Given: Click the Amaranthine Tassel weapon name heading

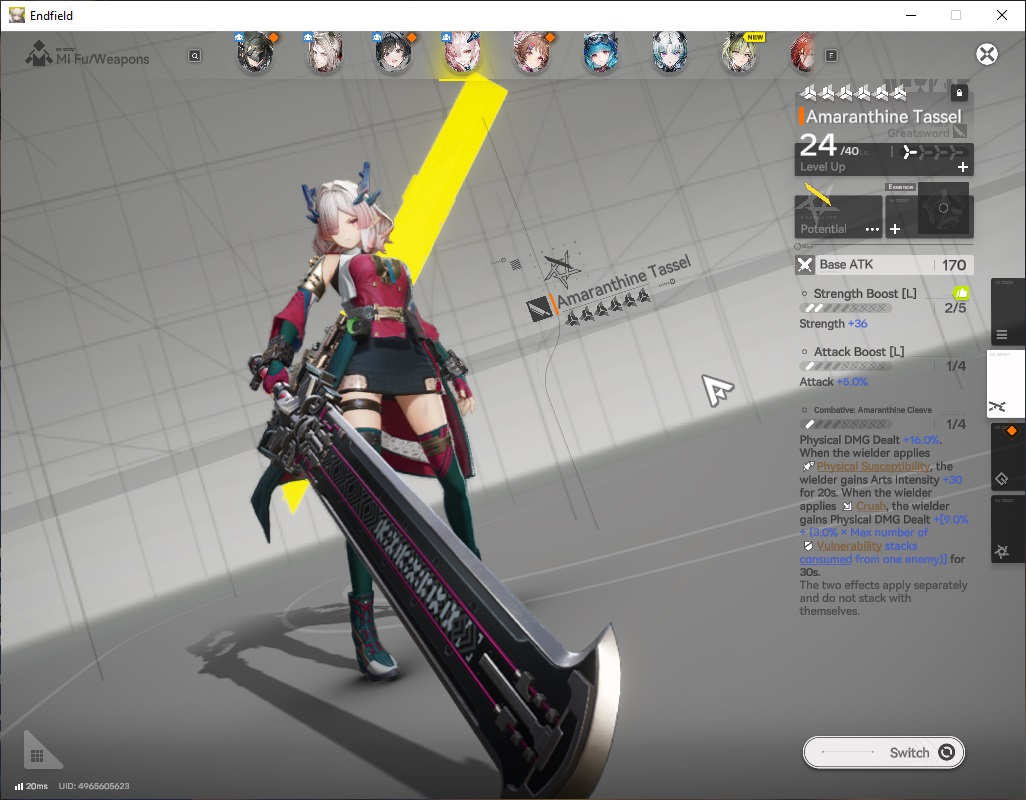Looking at the screenshot, I should [x=883, y=116].
